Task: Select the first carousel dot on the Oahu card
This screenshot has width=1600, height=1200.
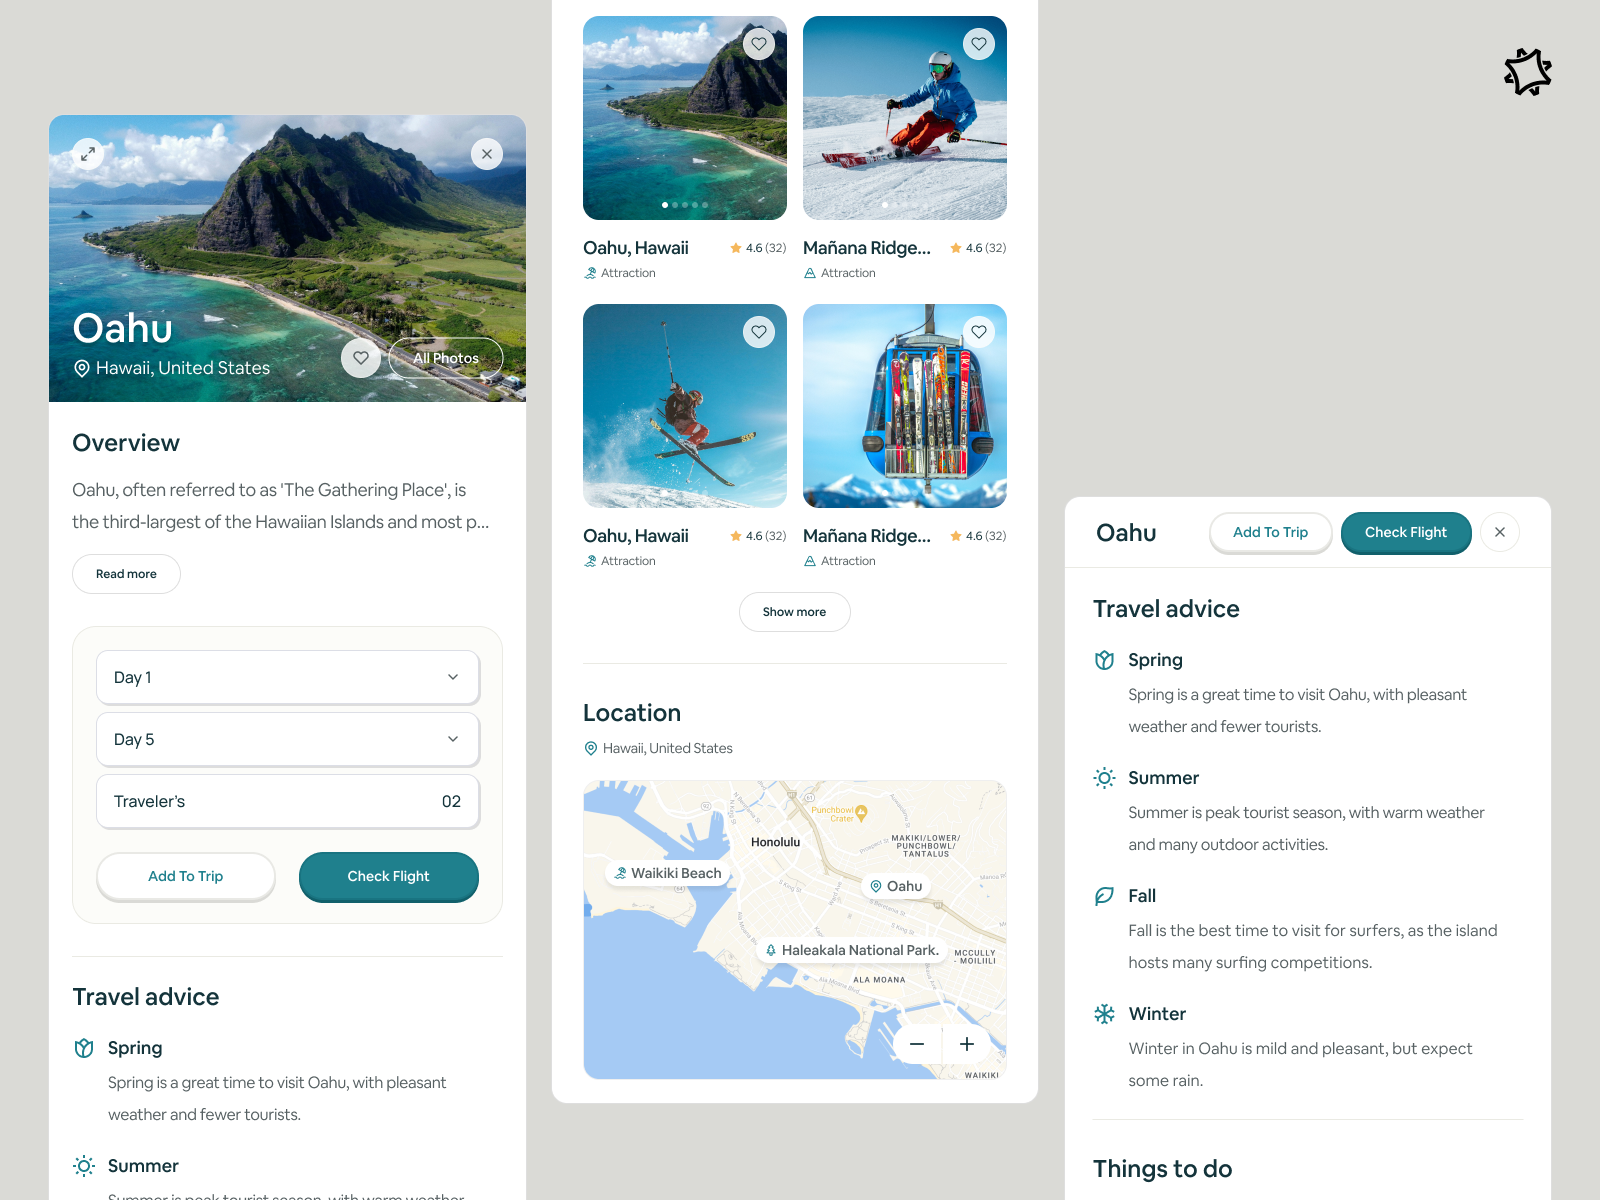Action: click(x=665, y=205)
